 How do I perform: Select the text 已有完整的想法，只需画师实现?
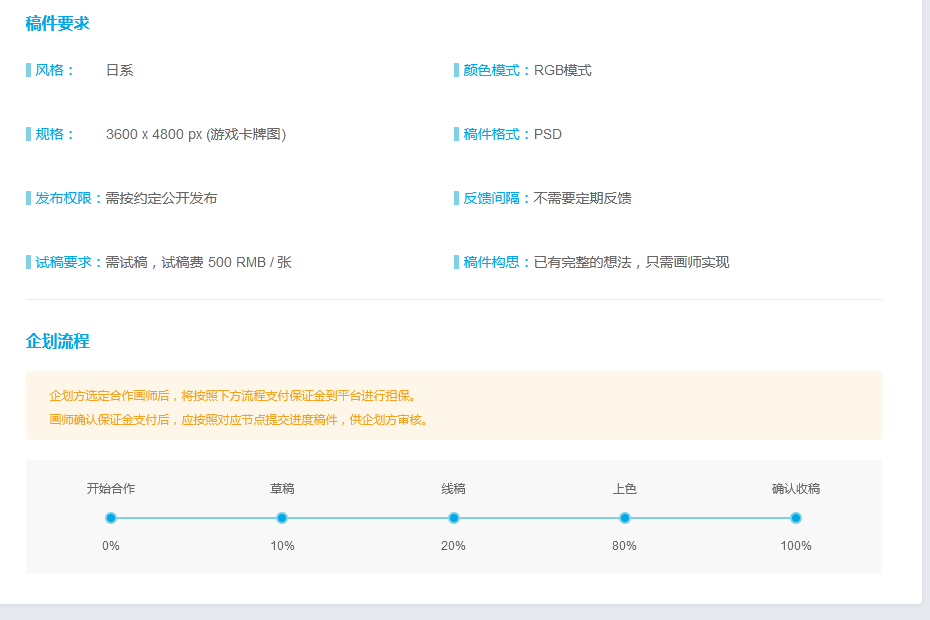[x=632, y=262]
